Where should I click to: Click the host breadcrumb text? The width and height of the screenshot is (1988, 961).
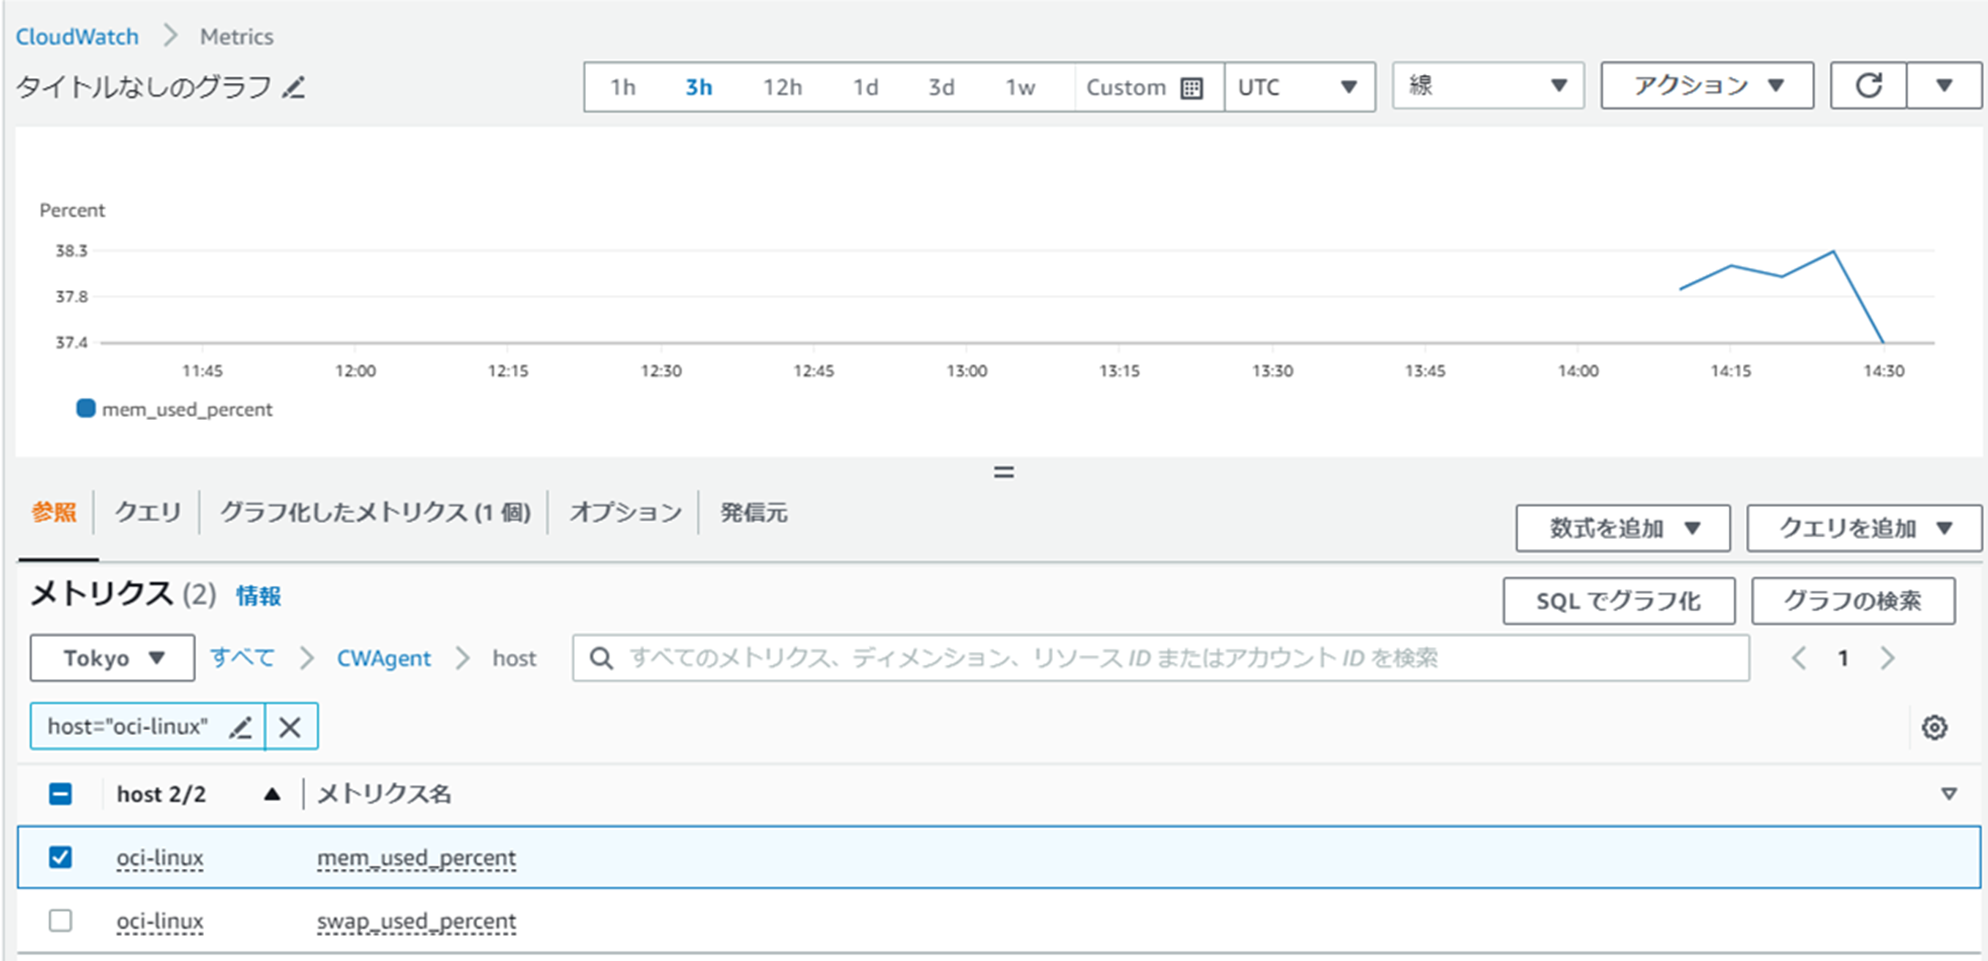pyautogui.click(x=514, y=658)
